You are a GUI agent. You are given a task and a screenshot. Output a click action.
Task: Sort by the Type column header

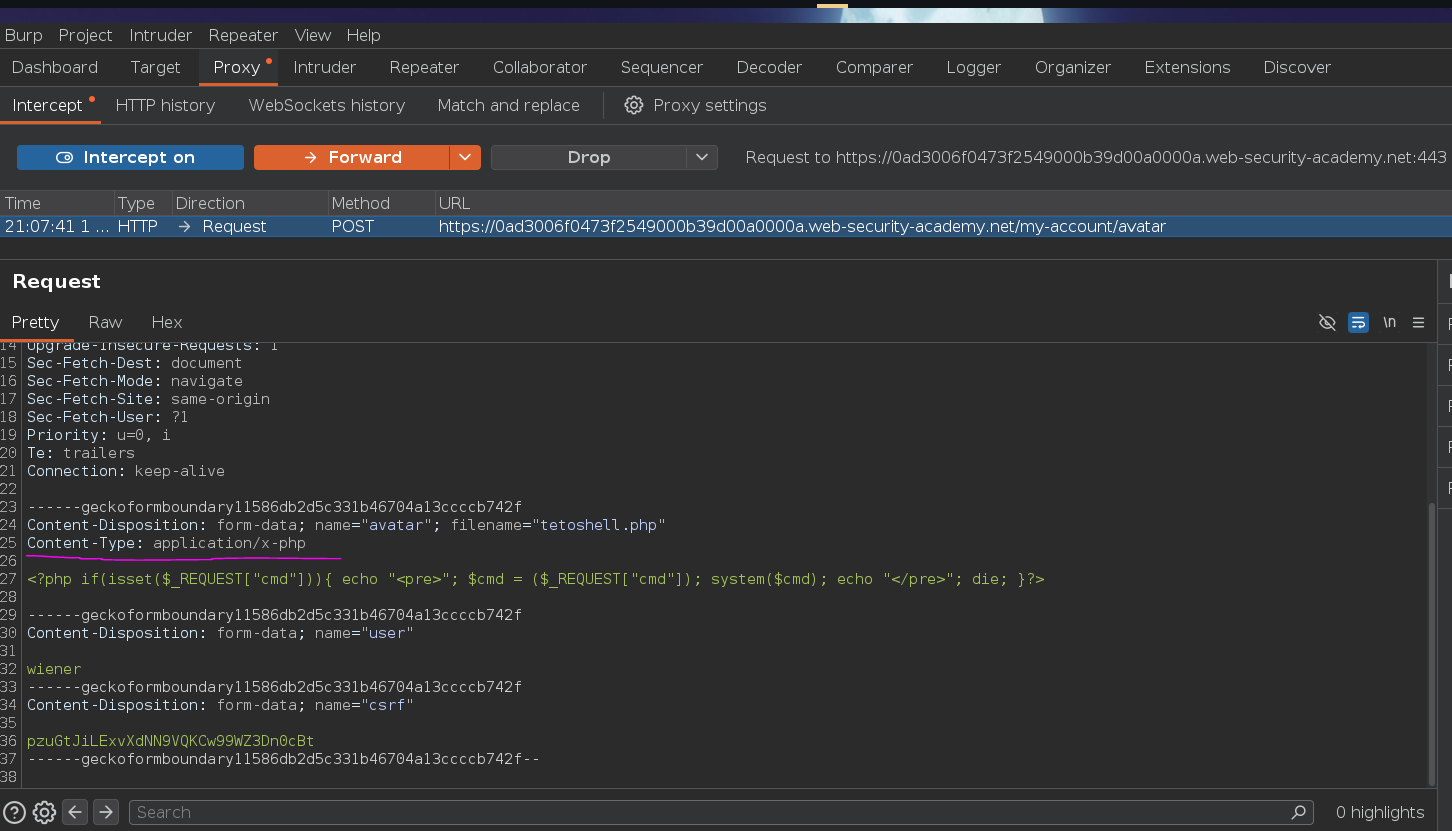click(x=143, y=203)
